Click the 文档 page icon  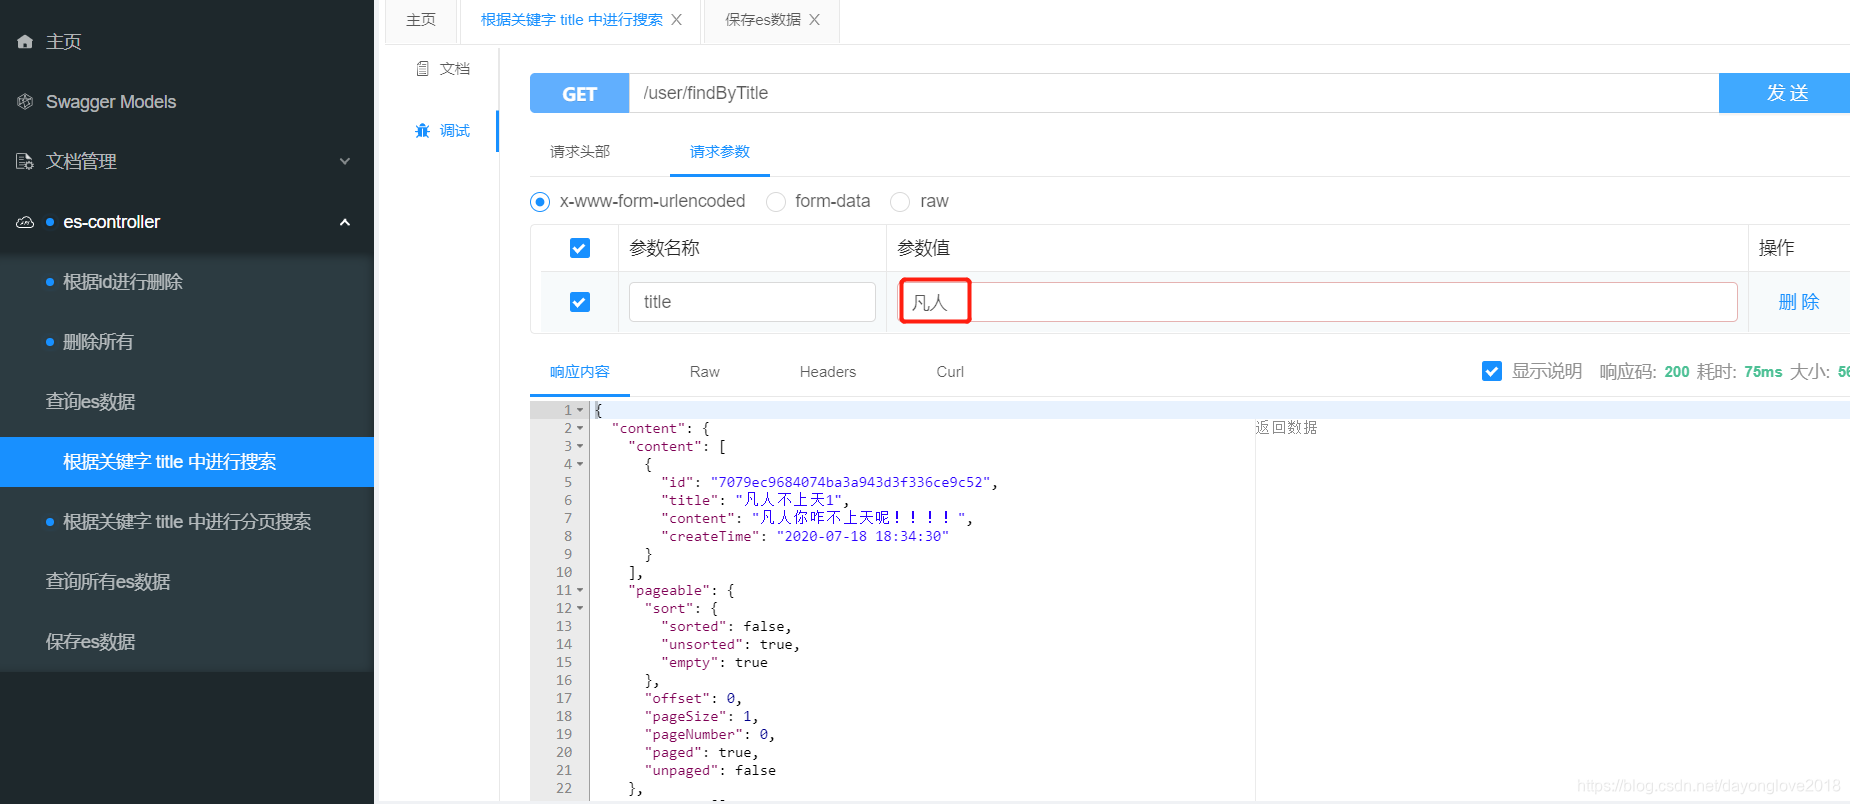coord(423,69)
